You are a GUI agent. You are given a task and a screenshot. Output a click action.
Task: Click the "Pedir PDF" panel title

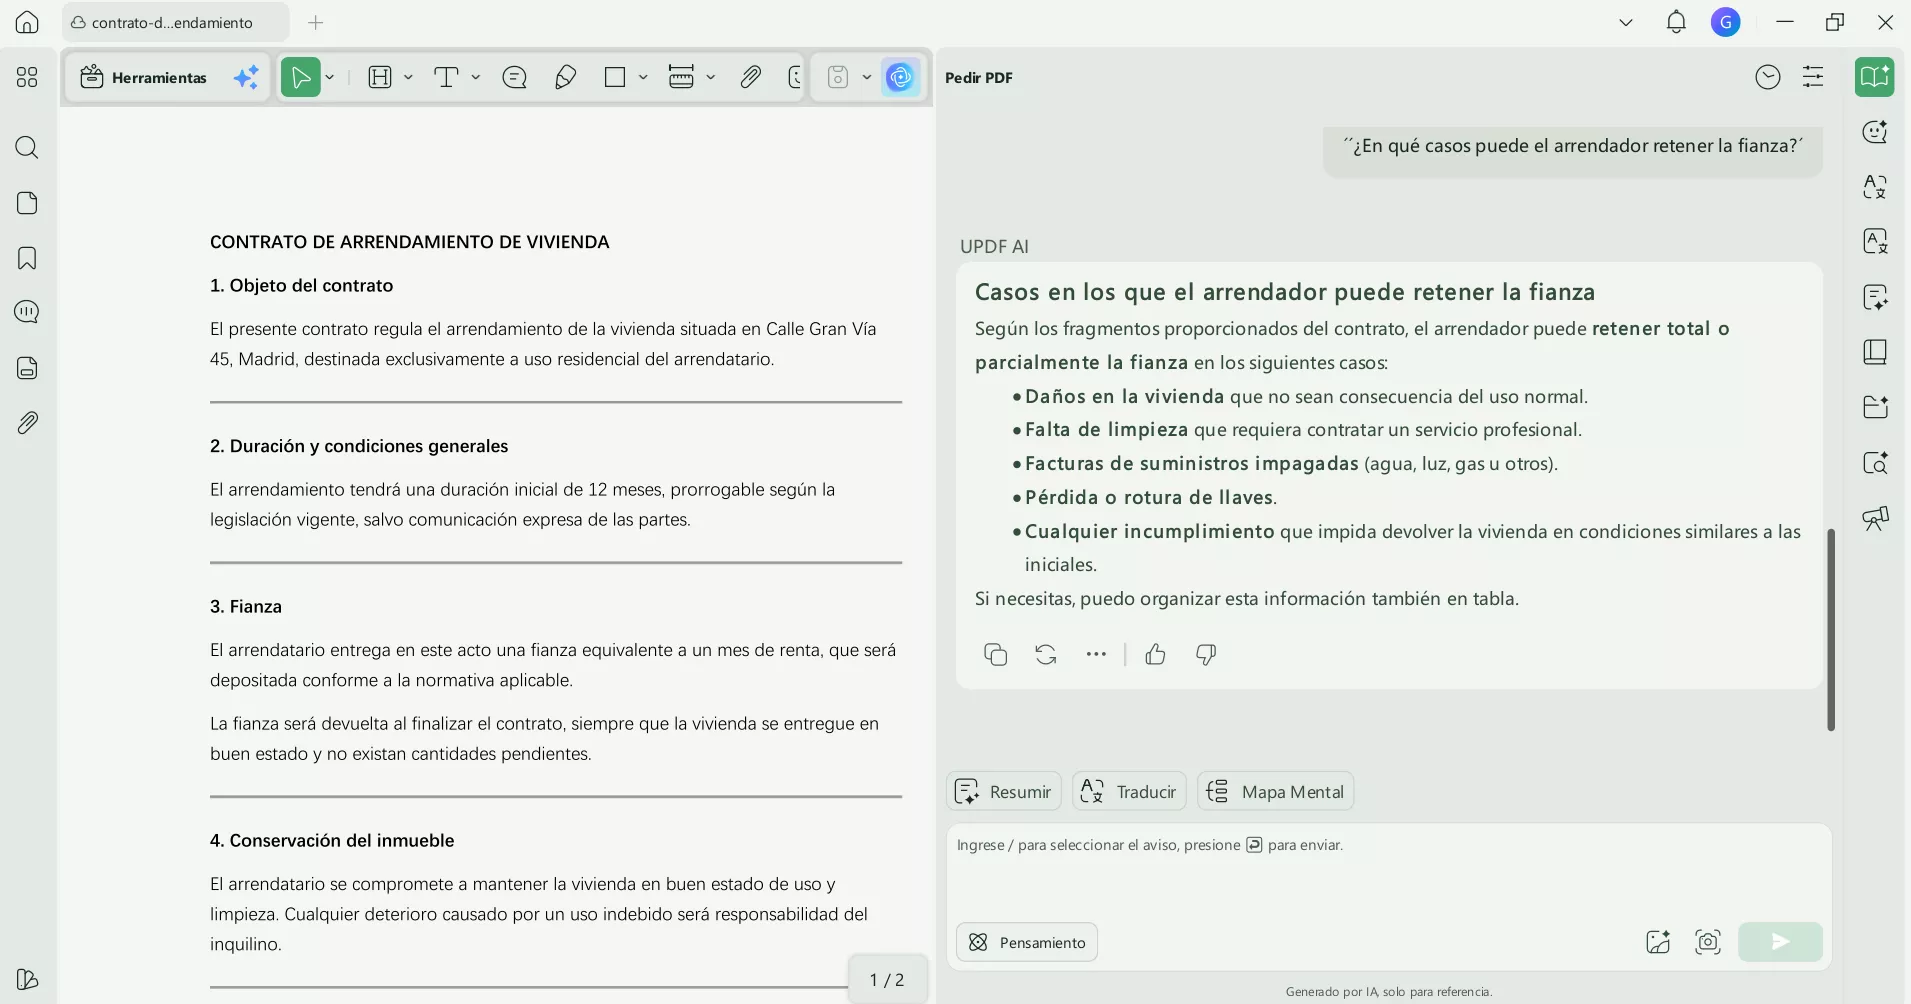[x=979, y=78]
